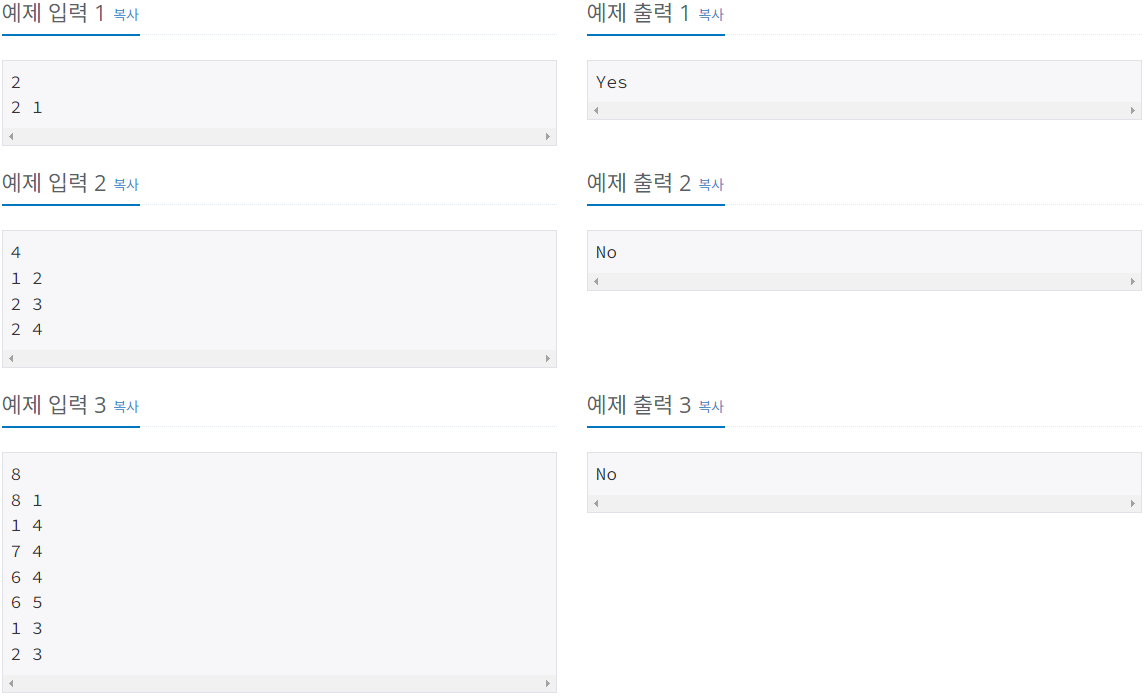
Task: Click inside example input 3 code box
Action: click(x=279, y=564)
